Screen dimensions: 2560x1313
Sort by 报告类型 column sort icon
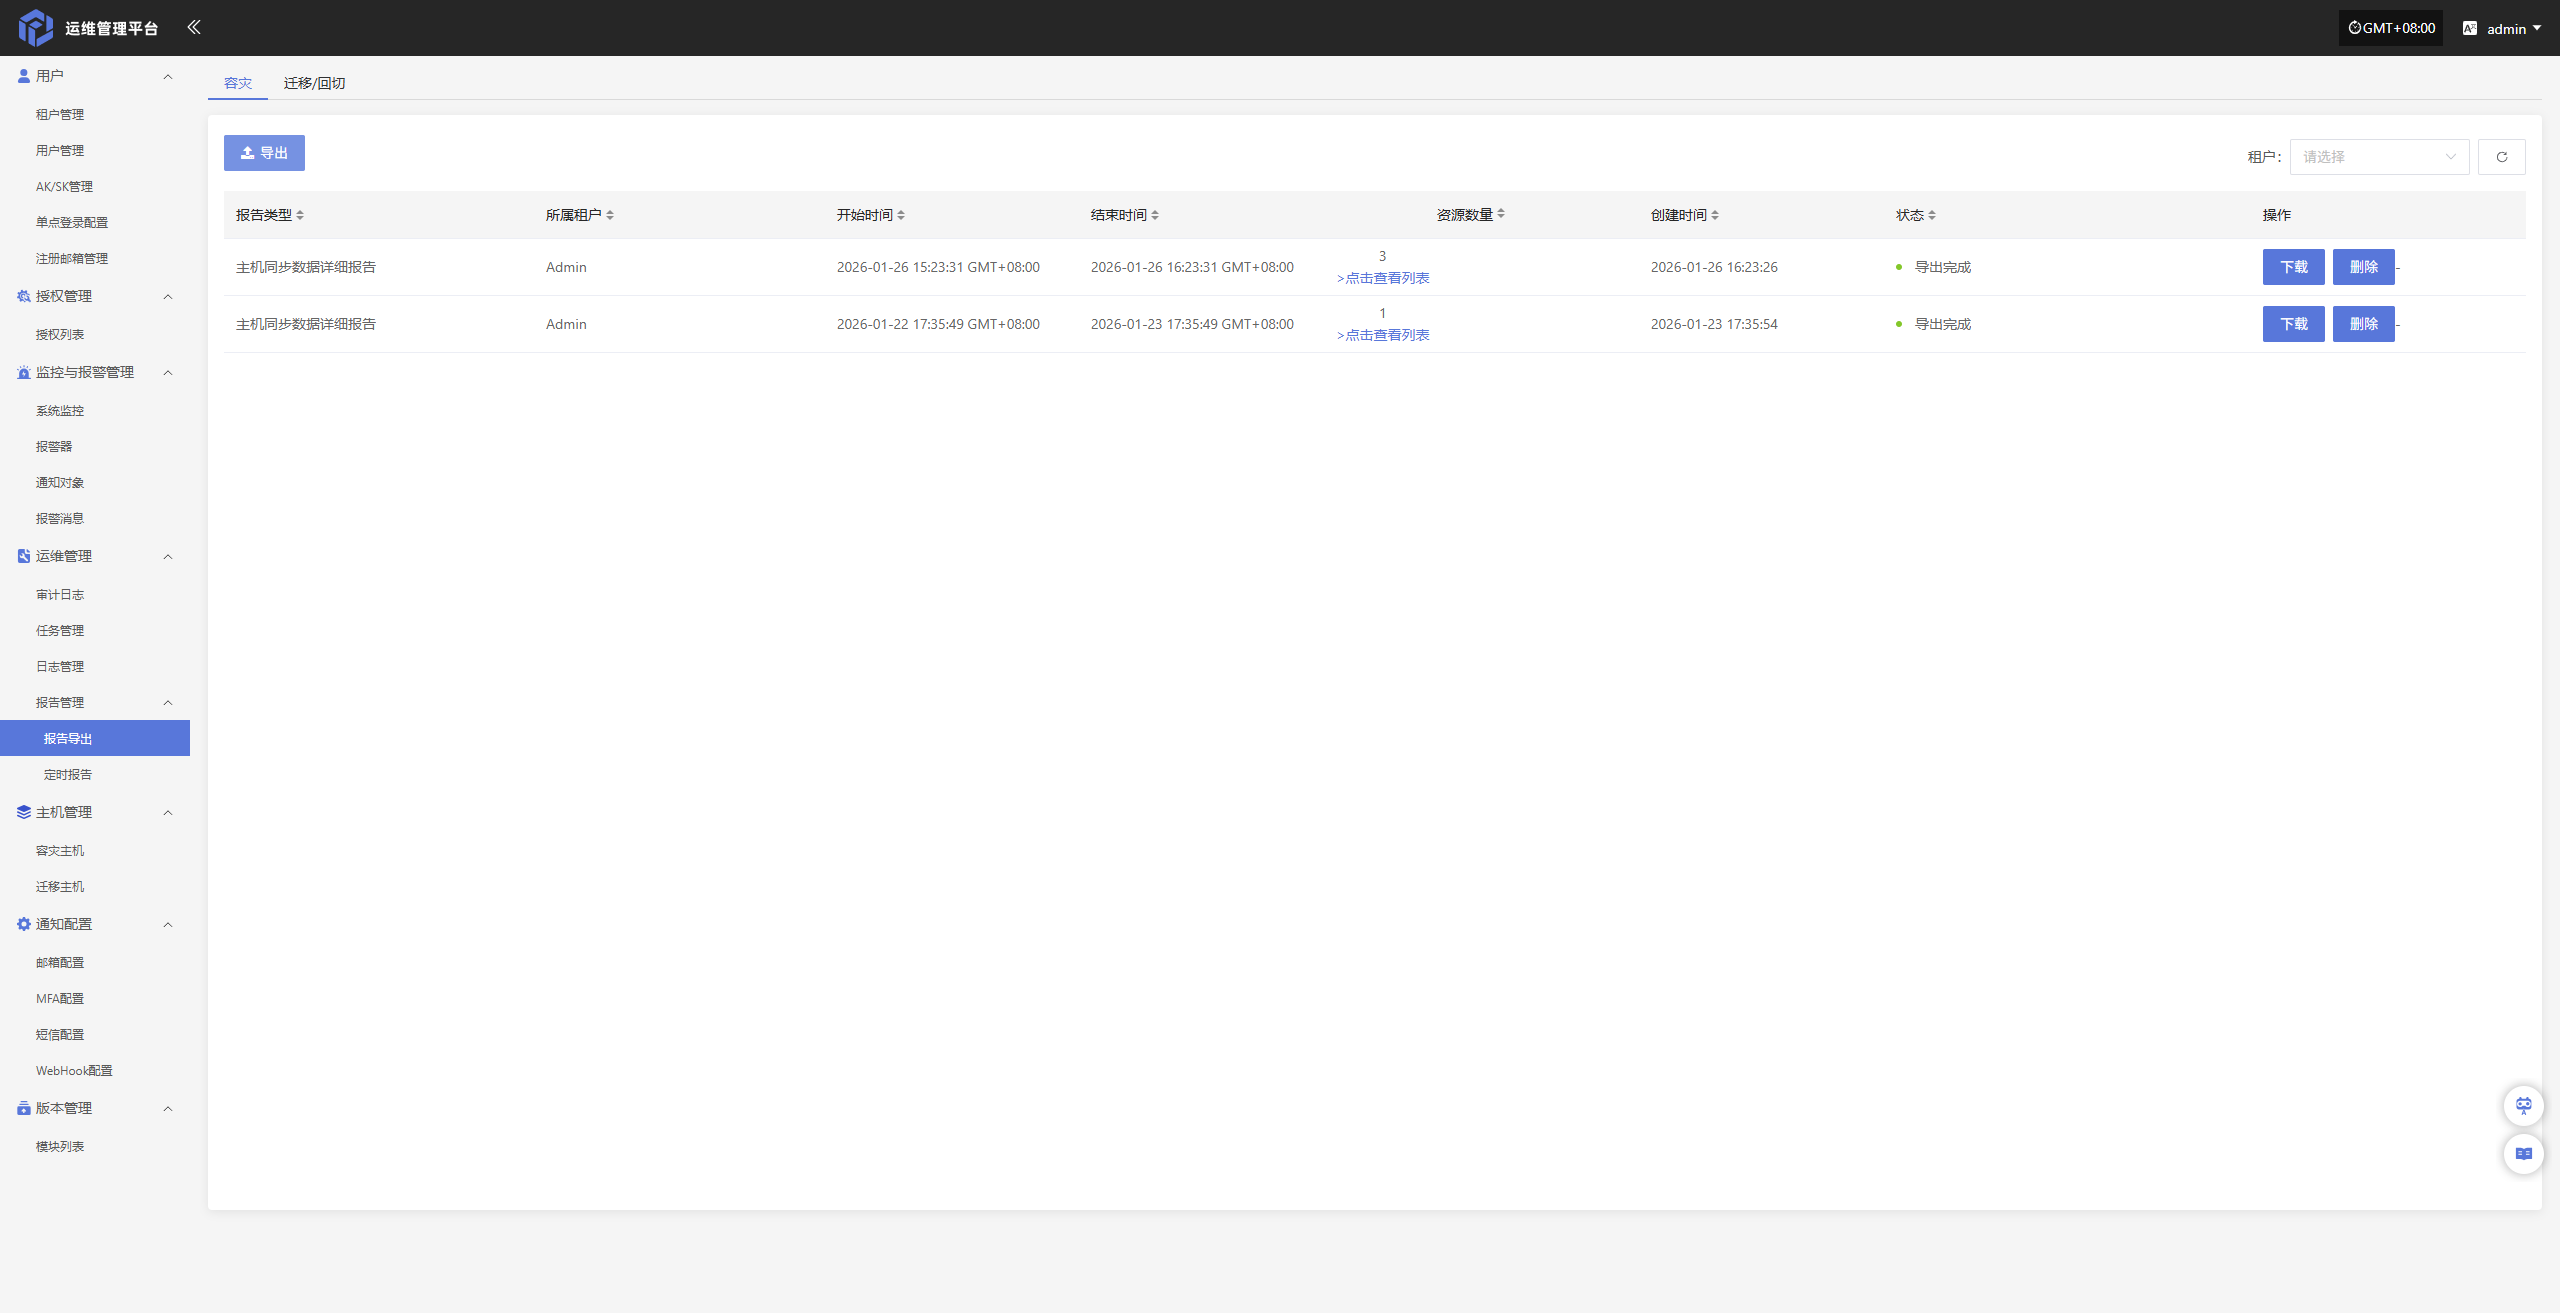pos(300,215)
